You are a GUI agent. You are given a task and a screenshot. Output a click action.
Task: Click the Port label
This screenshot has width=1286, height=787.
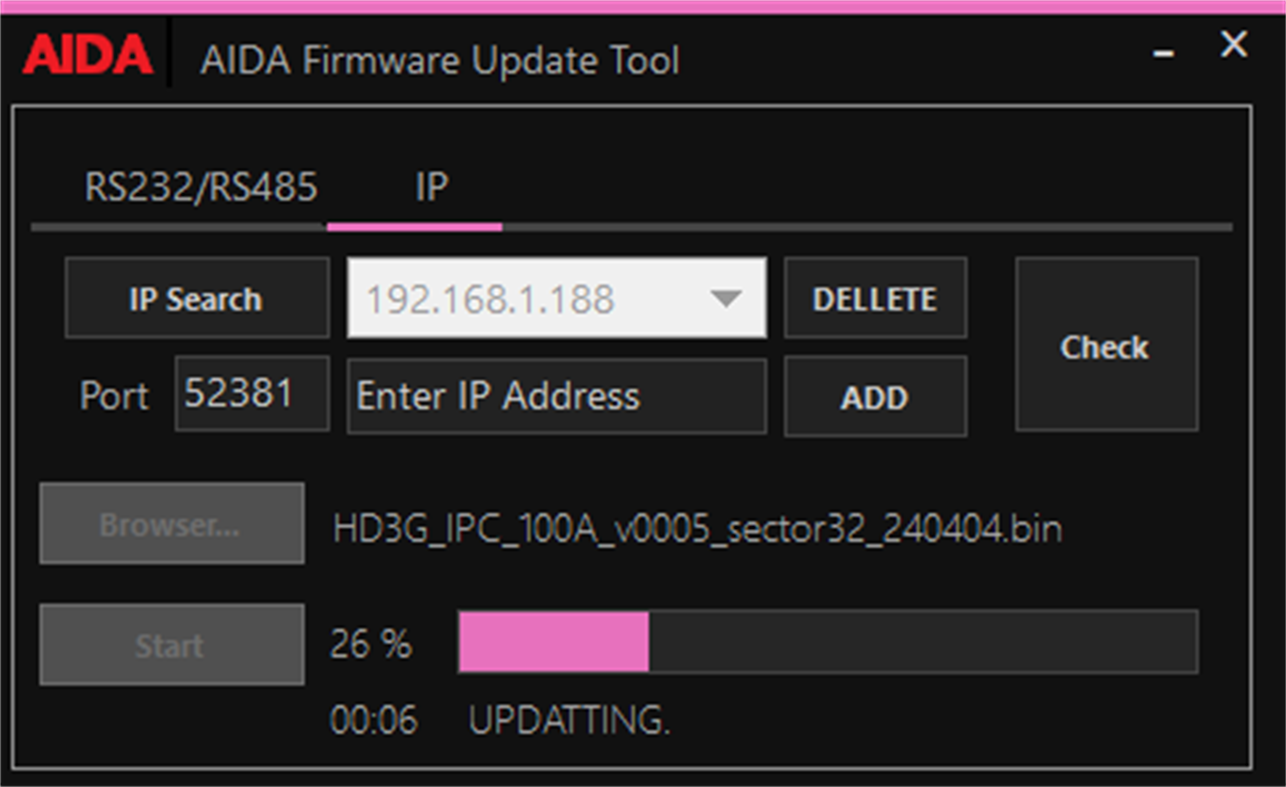click(x=112, y=395)
